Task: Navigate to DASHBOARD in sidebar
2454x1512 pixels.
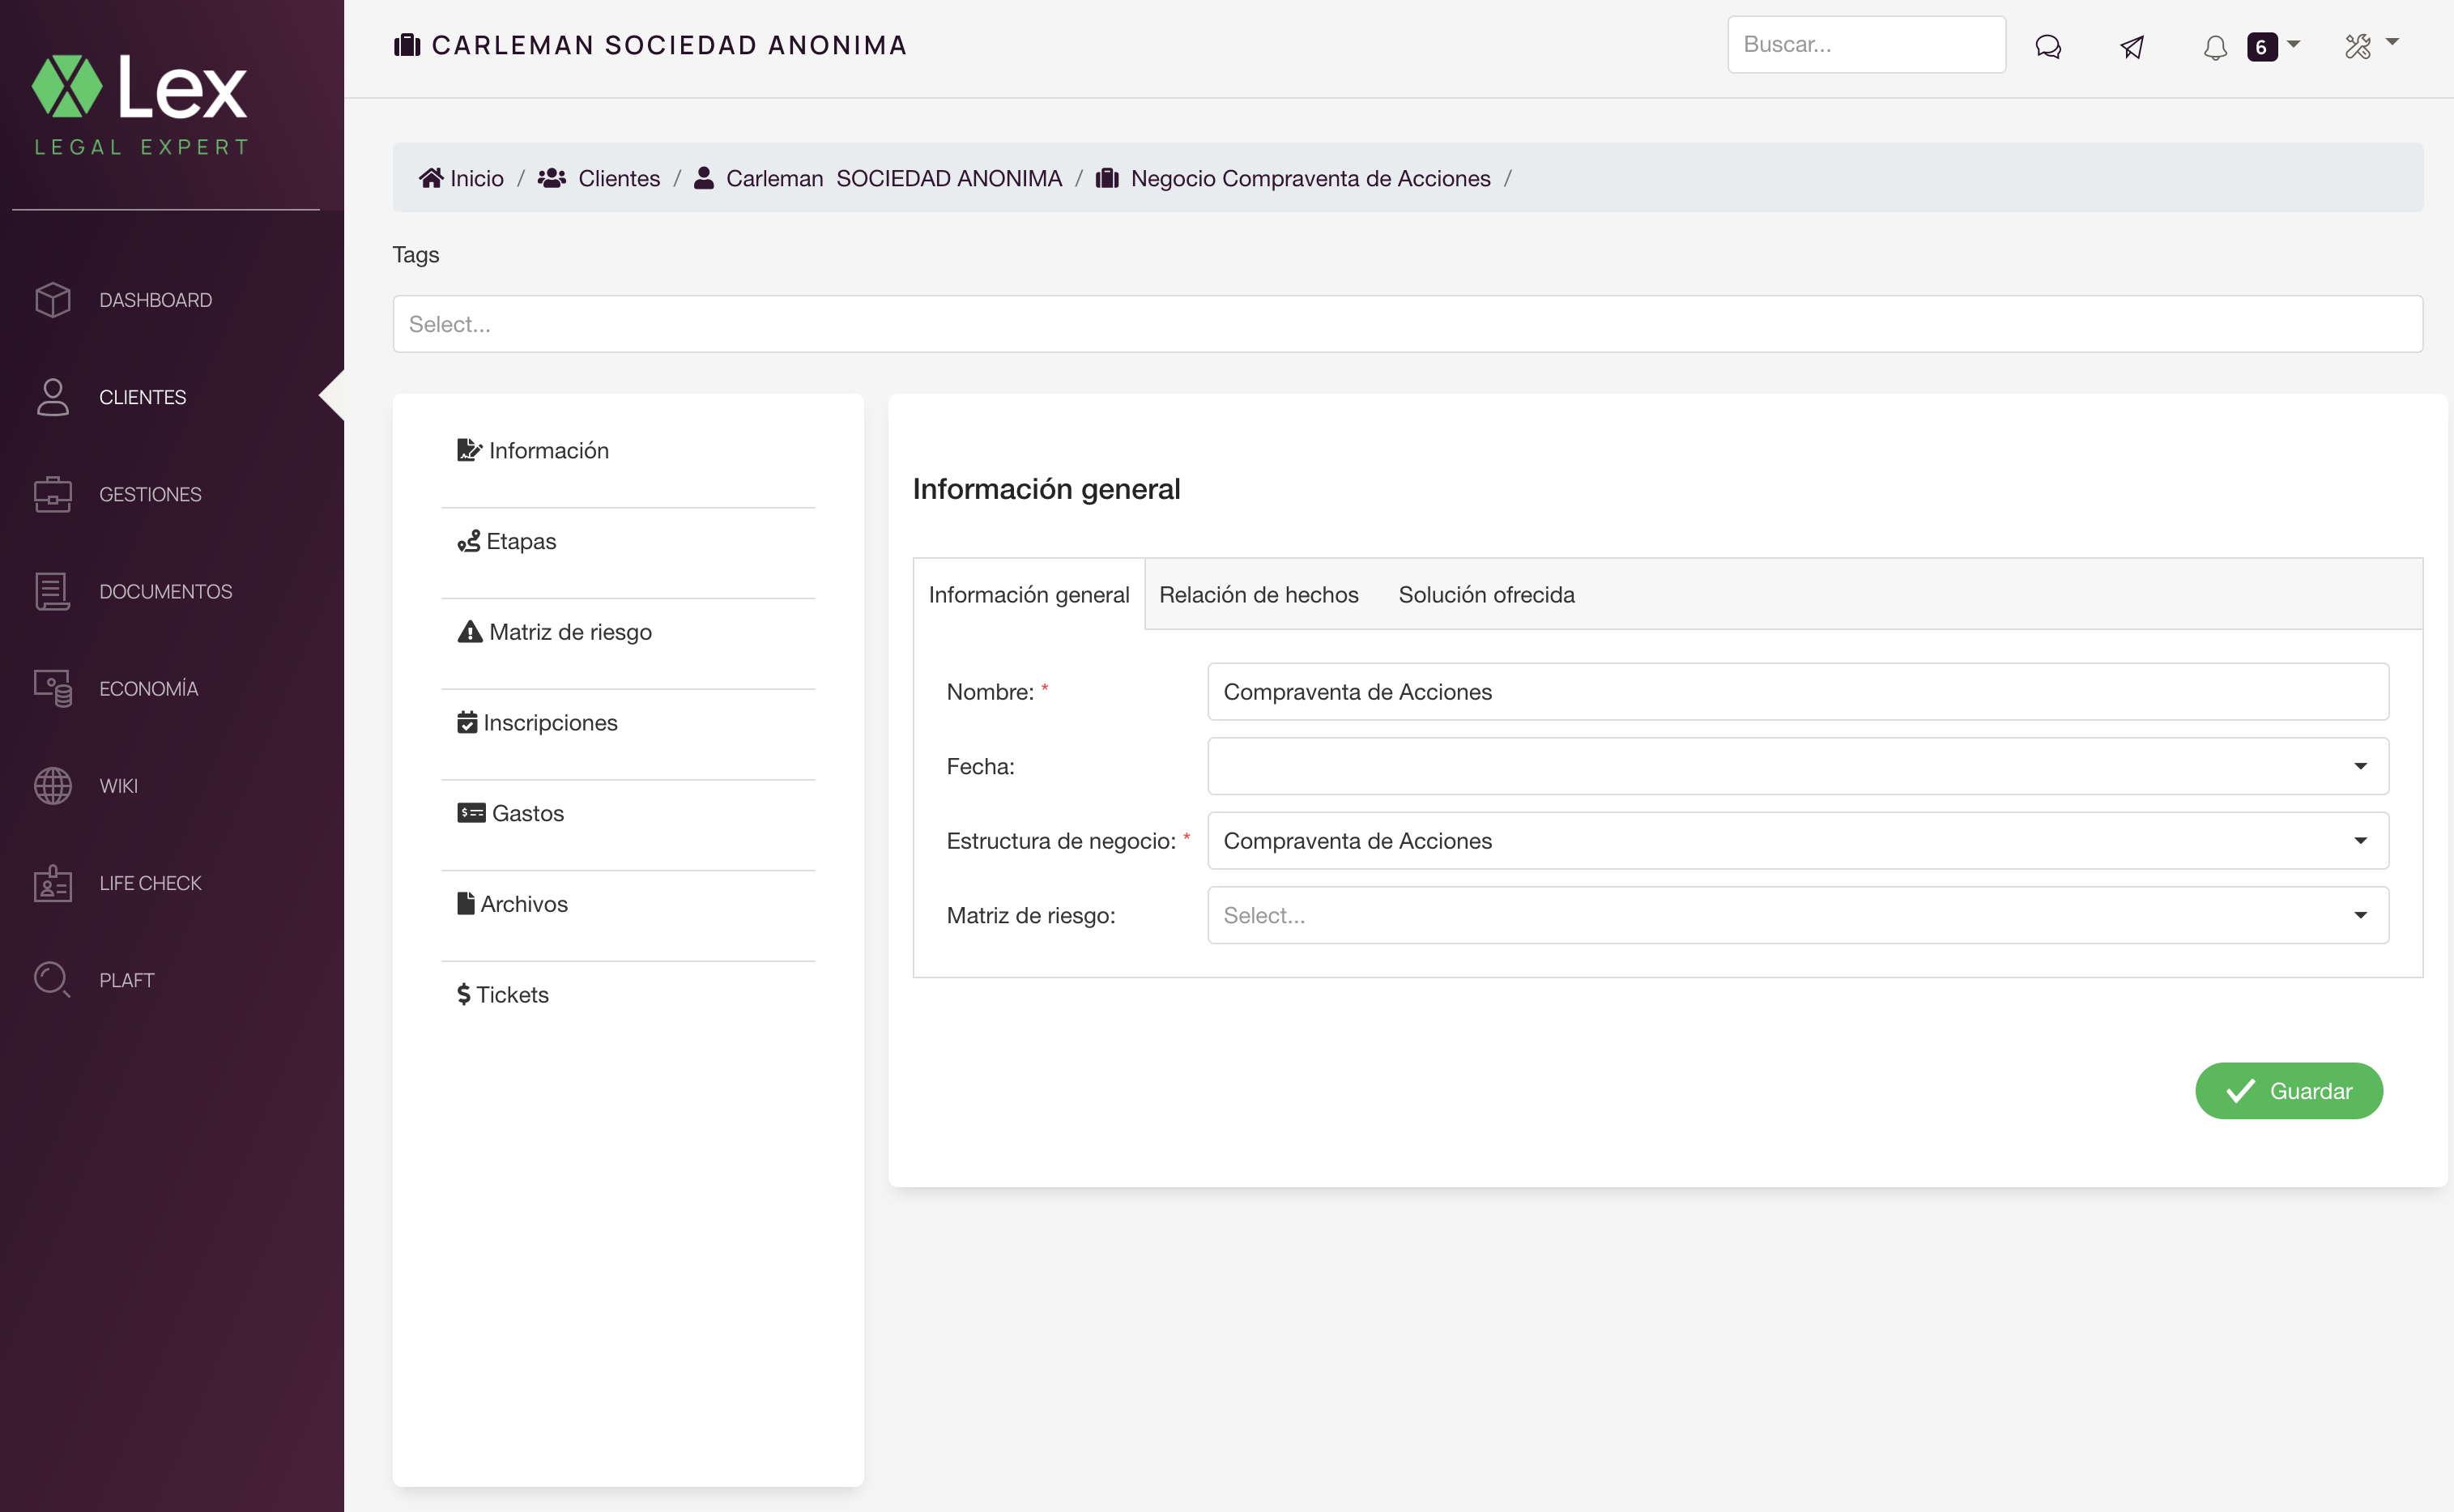Action: point(156,300)
